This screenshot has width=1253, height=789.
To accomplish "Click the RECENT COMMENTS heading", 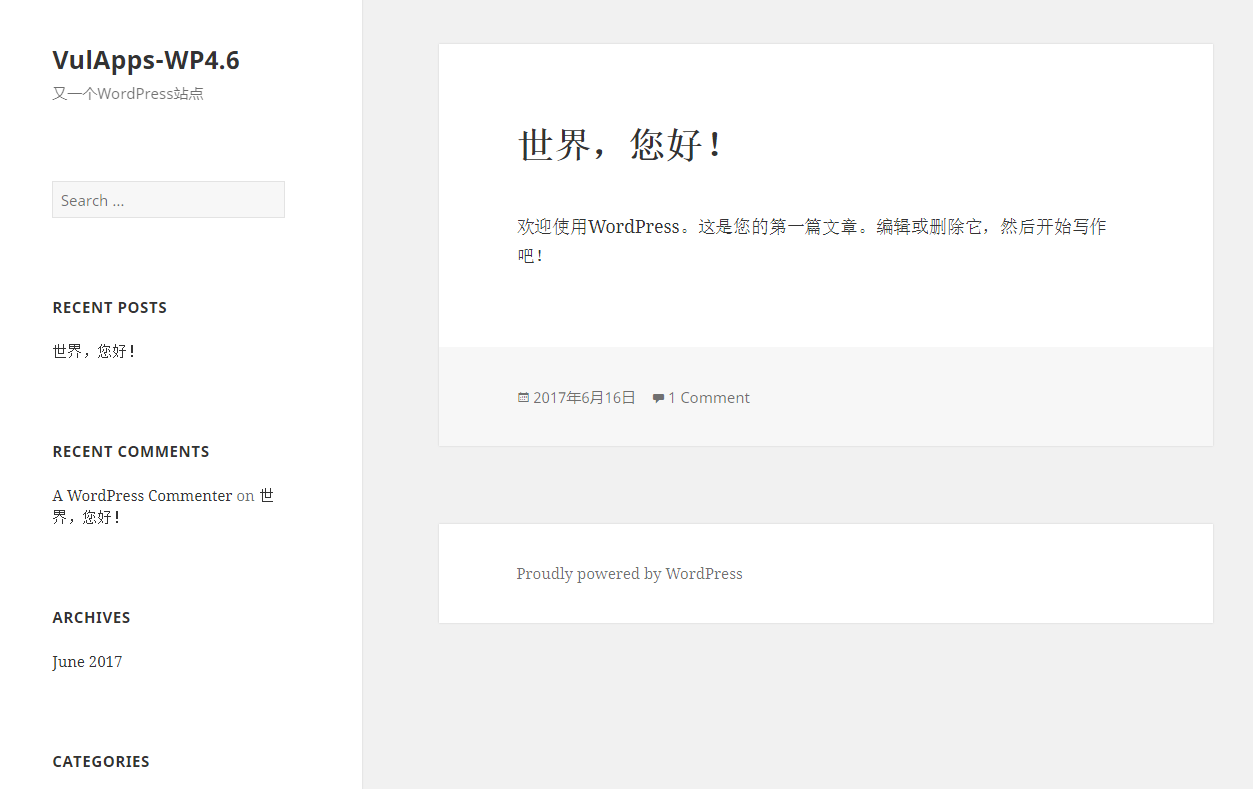I will (x=131, y=452).
